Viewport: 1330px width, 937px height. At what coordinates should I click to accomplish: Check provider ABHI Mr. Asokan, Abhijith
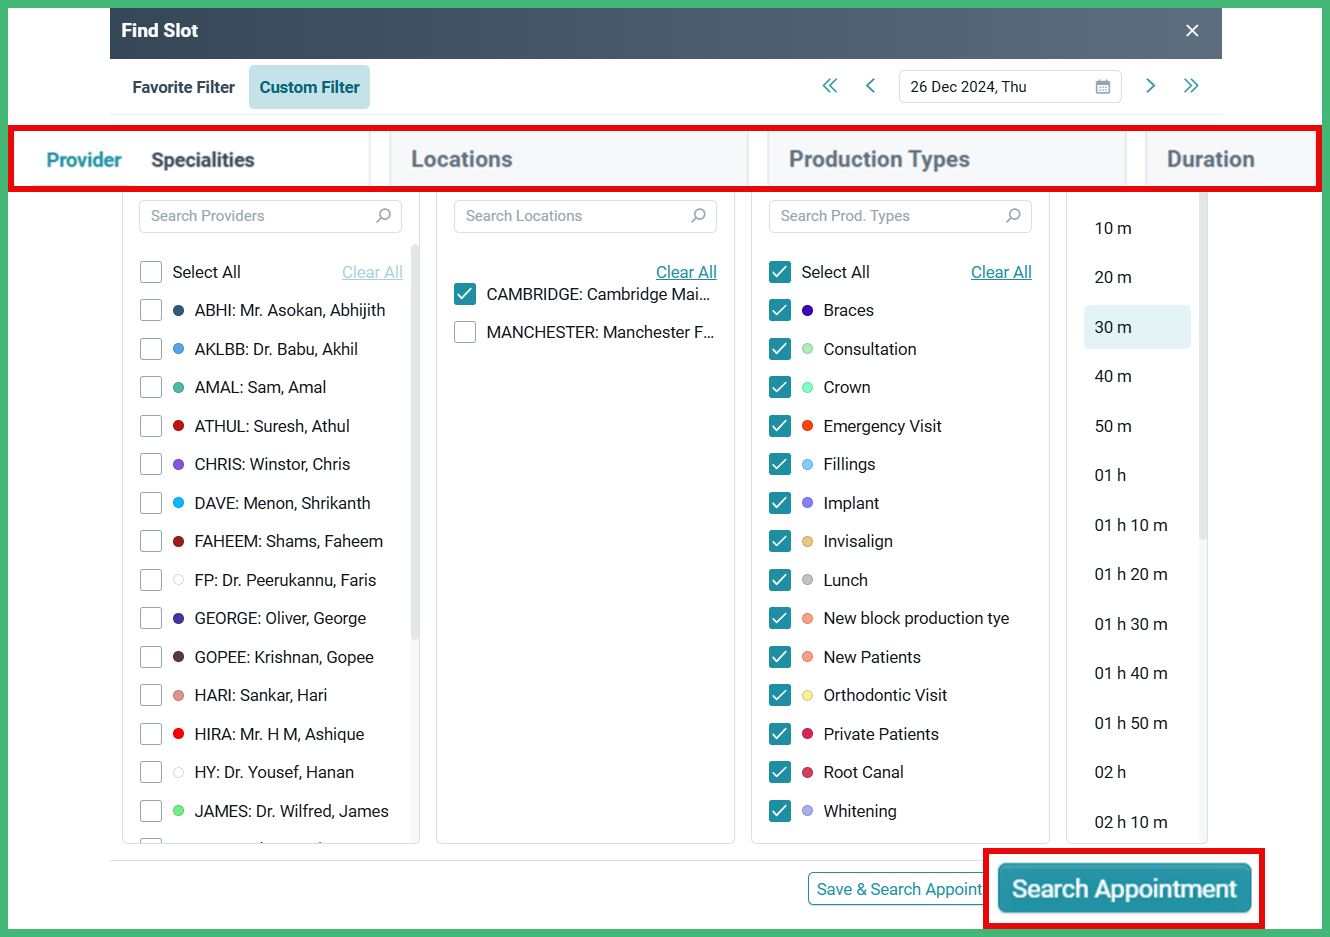click(x=151, y=310)
